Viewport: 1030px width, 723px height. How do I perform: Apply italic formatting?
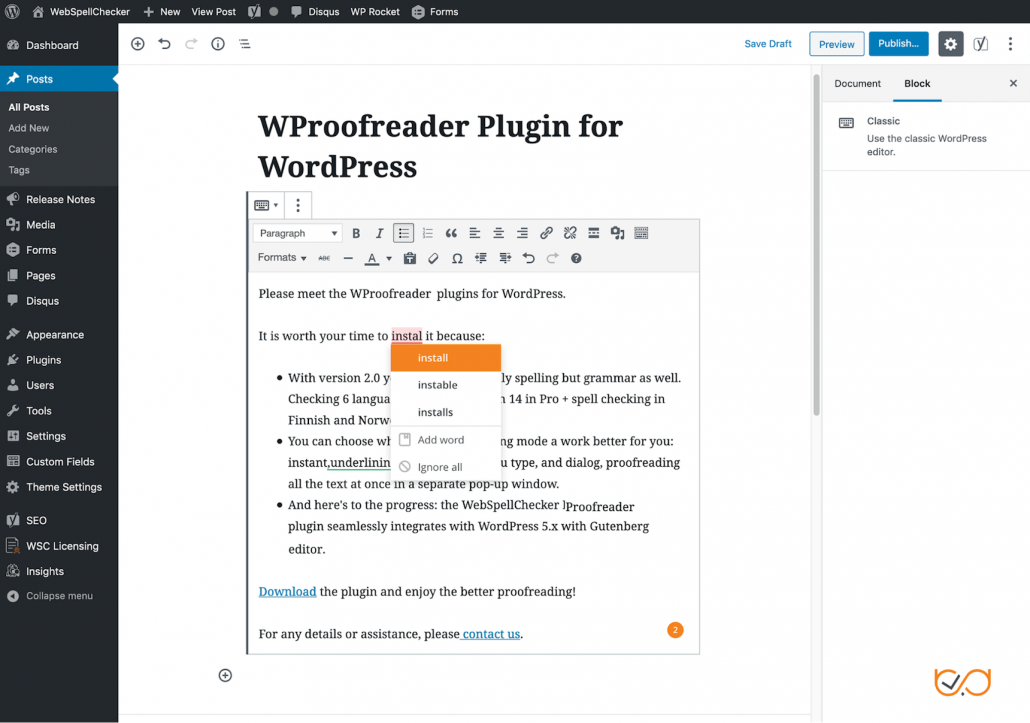(x=379, y=233)
